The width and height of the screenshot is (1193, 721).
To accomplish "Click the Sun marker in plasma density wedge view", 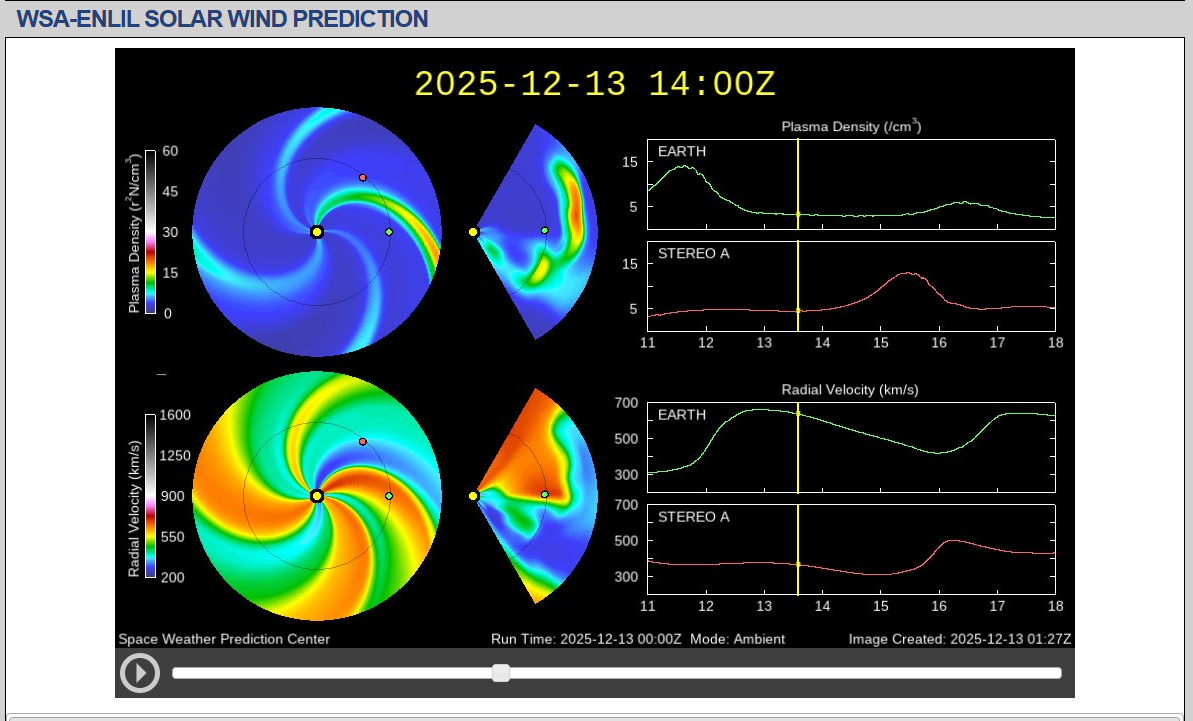I will (x=473, y=232).
